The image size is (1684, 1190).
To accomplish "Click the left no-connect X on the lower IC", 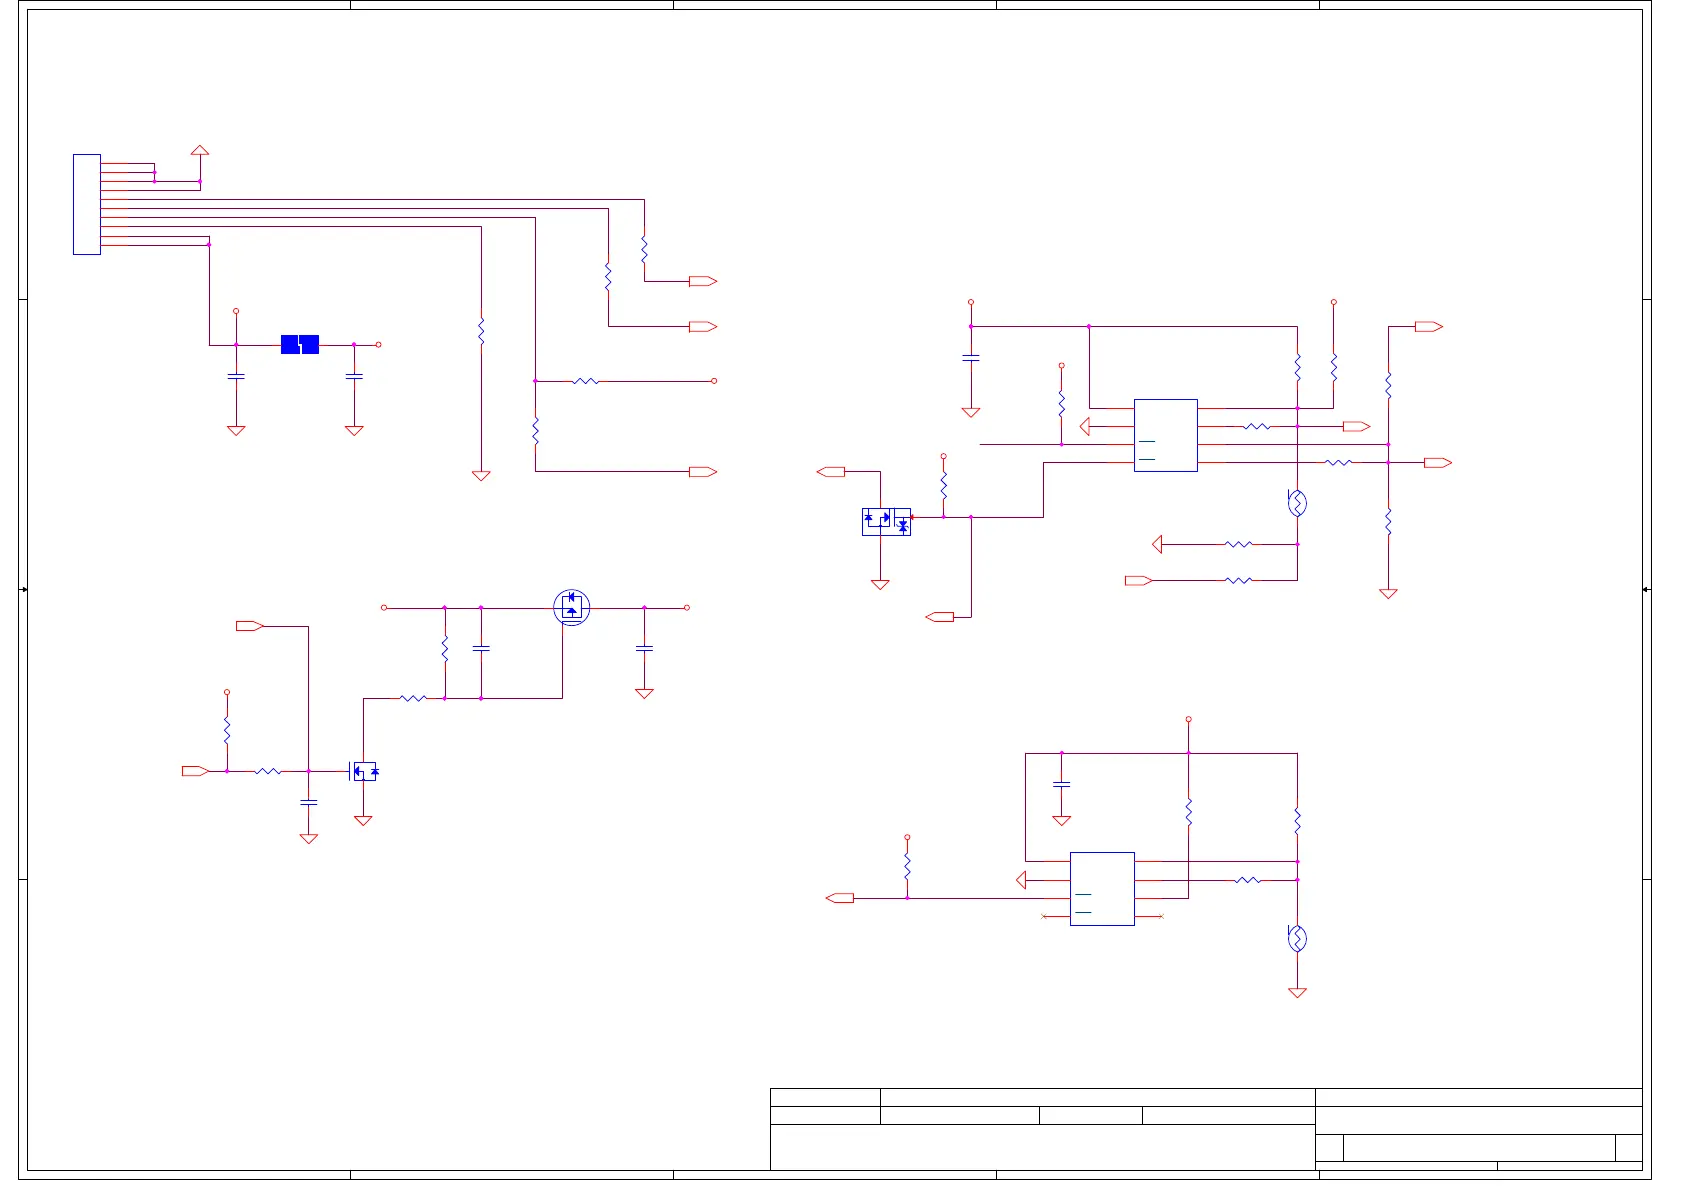I will pyautogui.click(x=1044, y=916).
